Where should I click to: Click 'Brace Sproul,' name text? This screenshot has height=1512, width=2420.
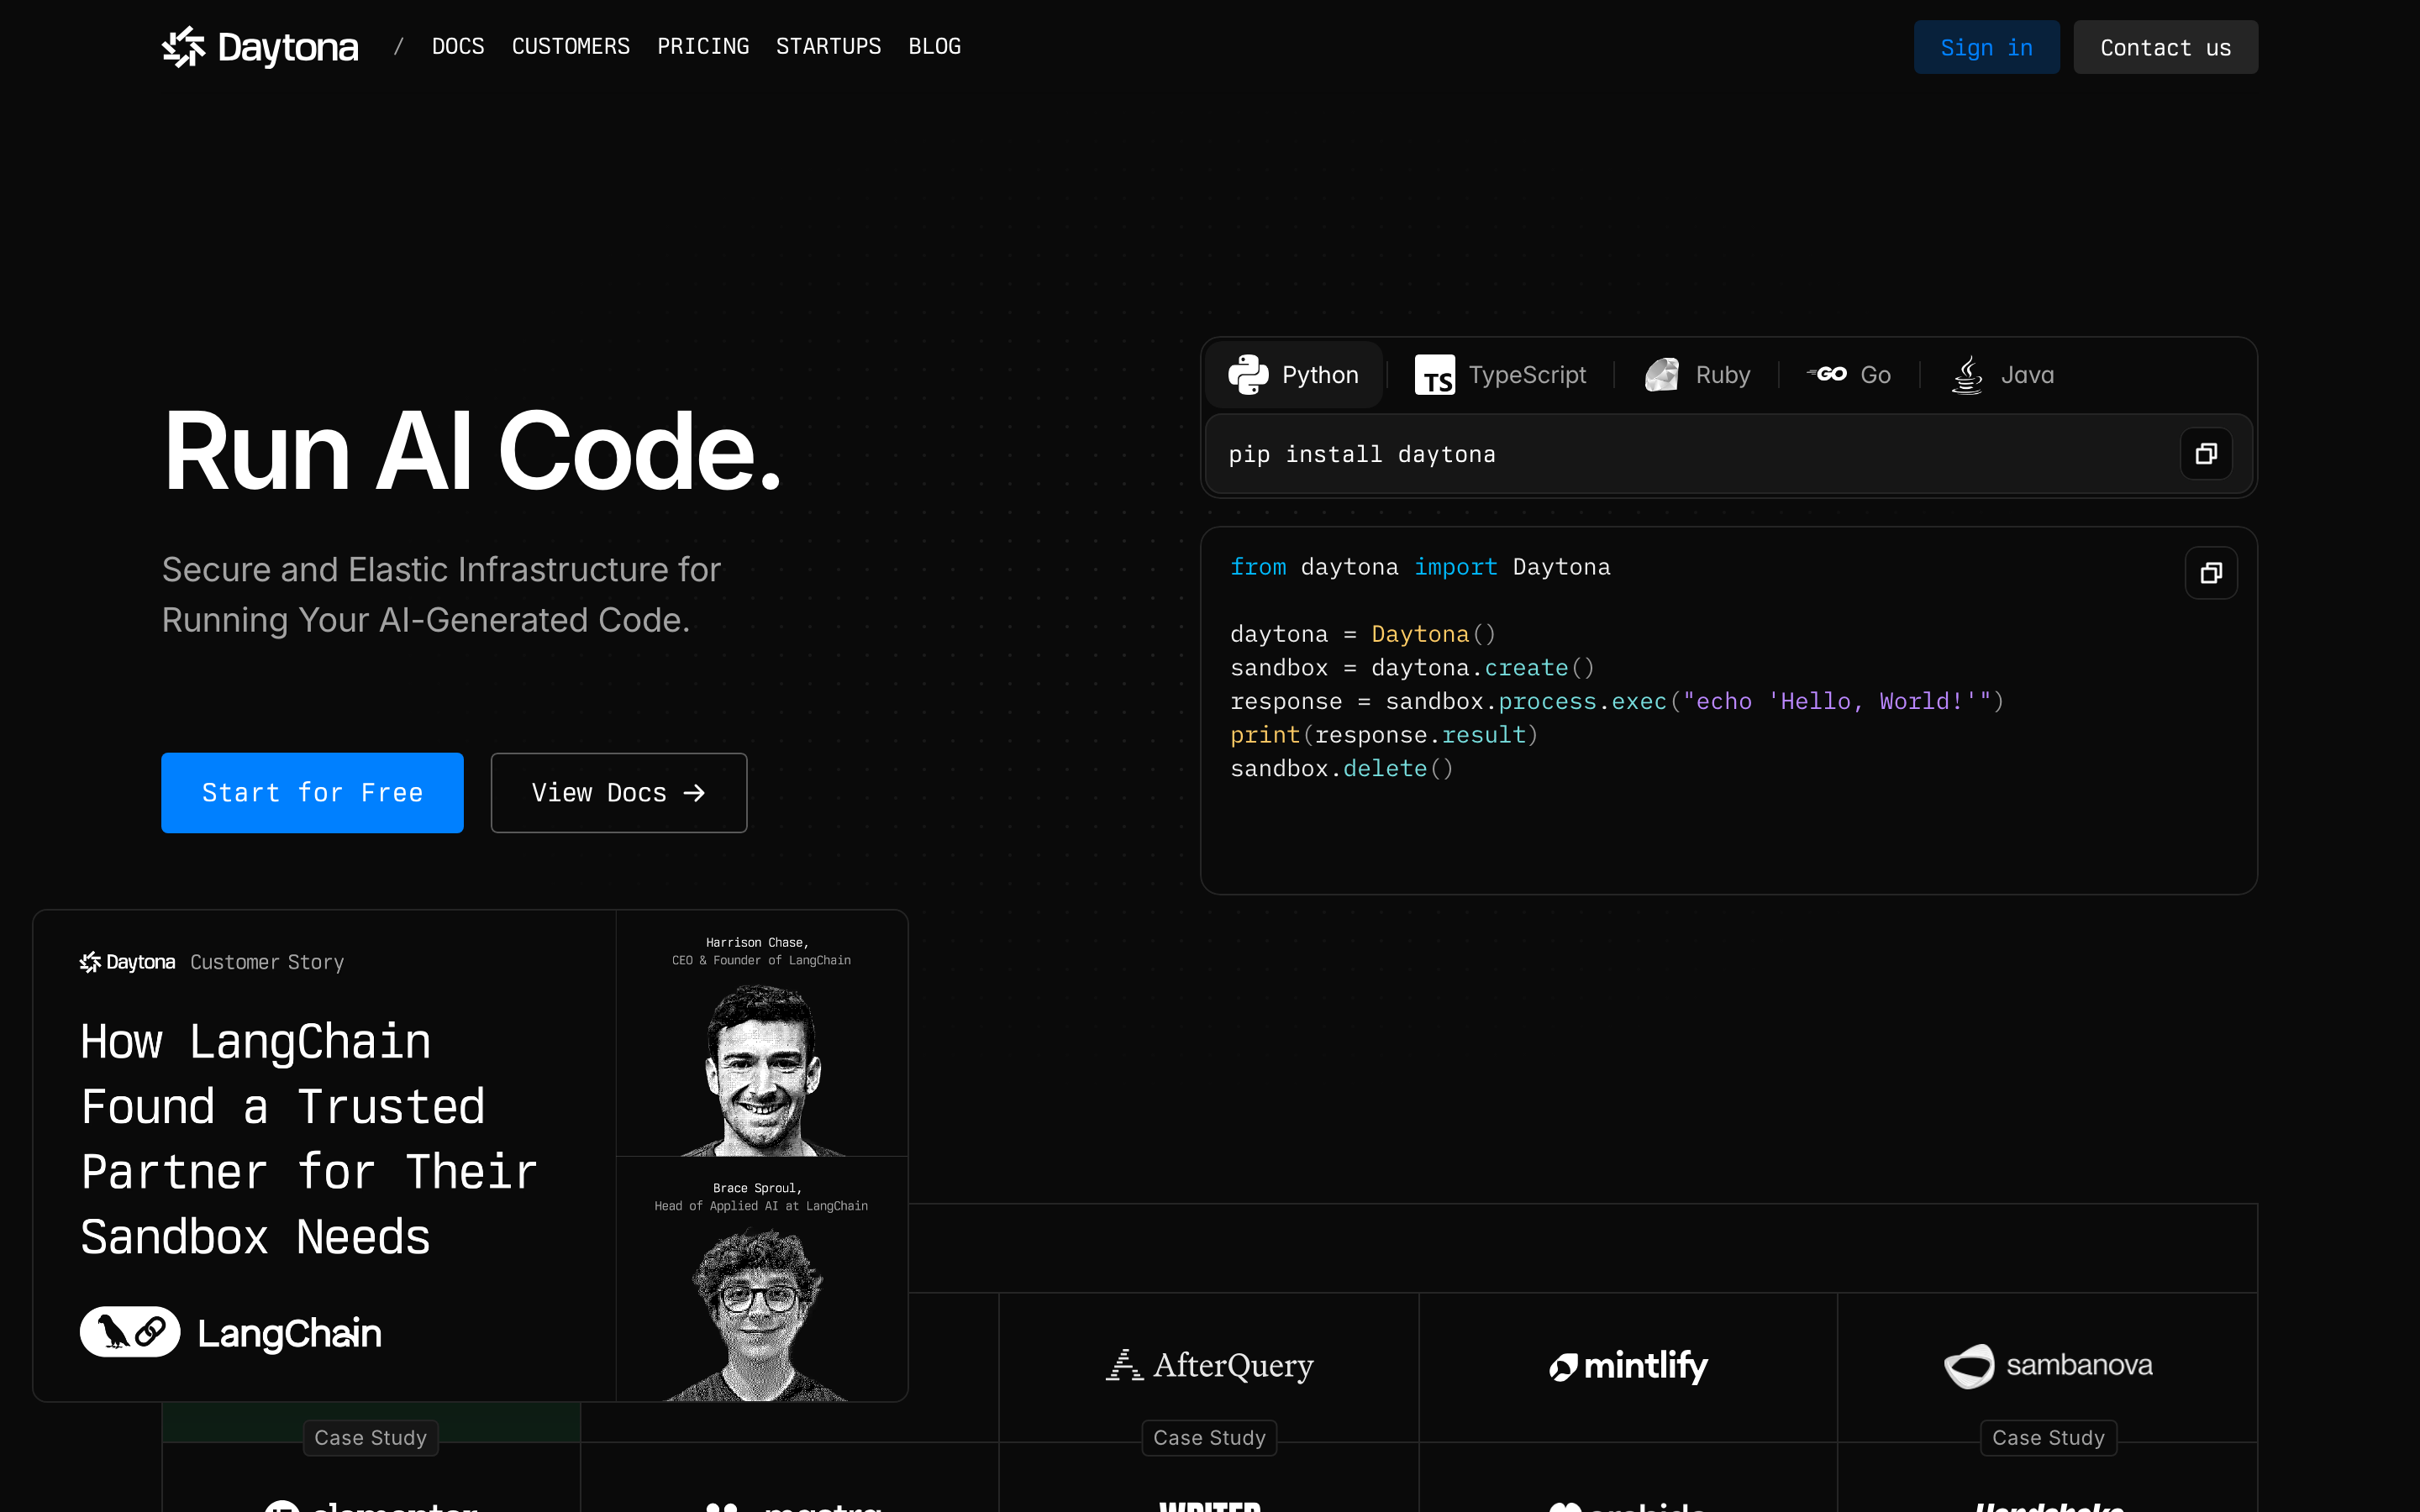click(x=757, y=1188)
